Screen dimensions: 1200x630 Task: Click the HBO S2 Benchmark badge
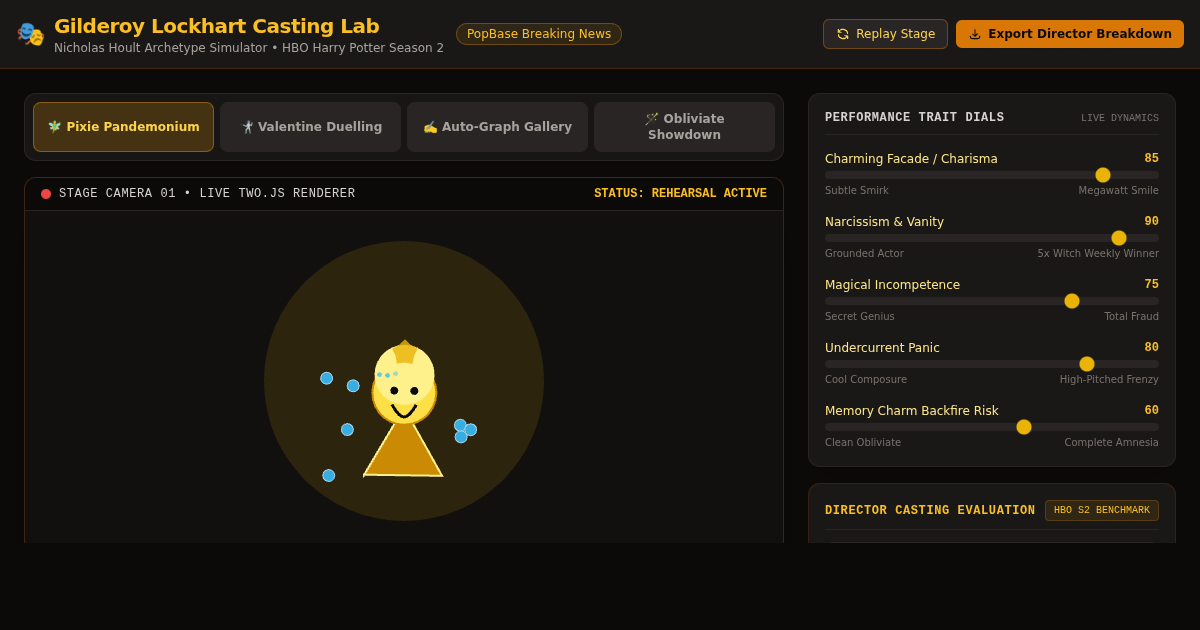tap(1102, 510)
